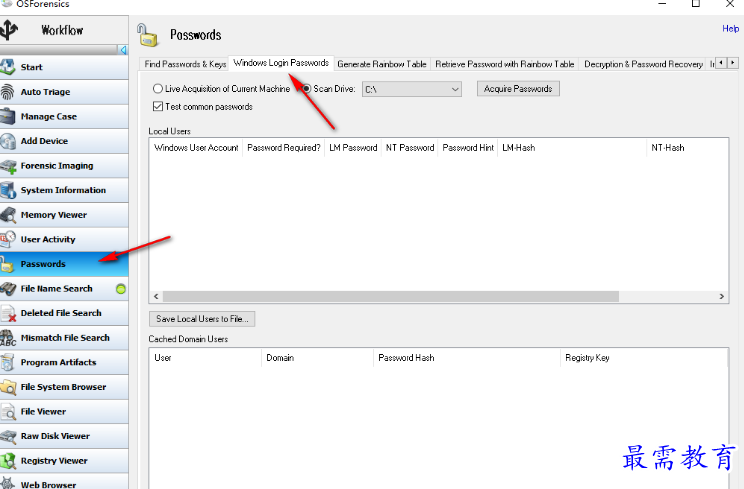Click Save Local Users to File button
This screenshot has height=489, width=744.
pyautogui.click(x=202, y=319)
